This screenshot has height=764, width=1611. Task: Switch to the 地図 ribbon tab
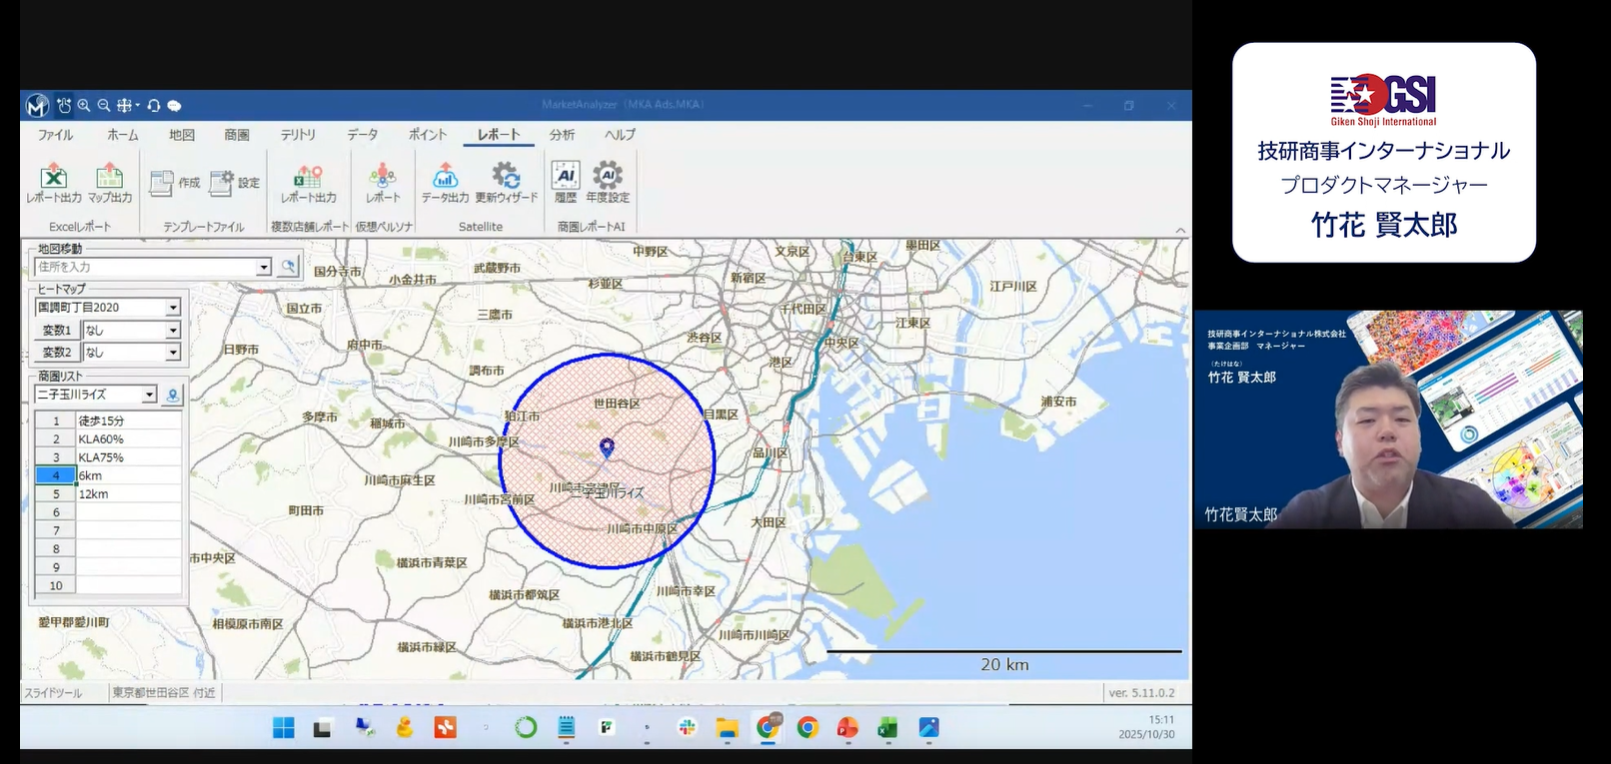pos(182,135)
